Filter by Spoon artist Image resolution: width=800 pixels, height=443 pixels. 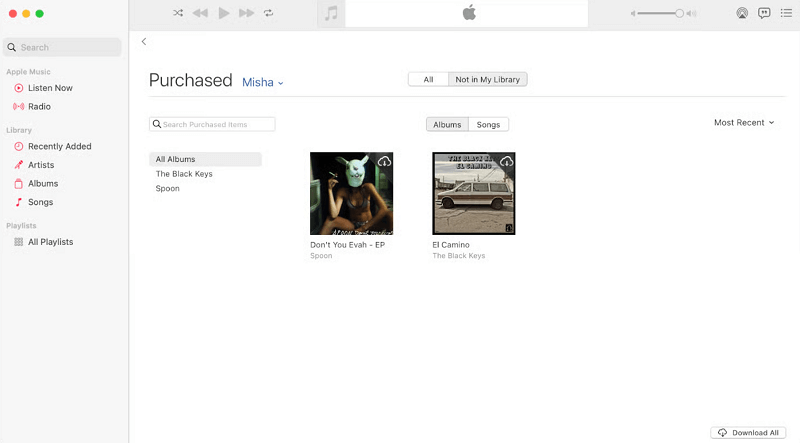click(x=167, y=188)
